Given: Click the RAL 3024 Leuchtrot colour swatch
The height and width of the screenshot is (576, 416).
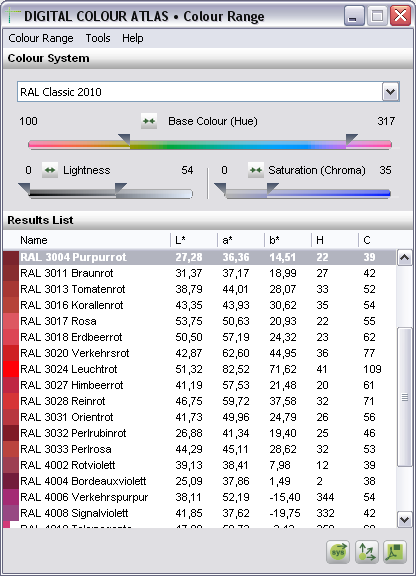Looking at the screenshot, I should coord(11,369).
